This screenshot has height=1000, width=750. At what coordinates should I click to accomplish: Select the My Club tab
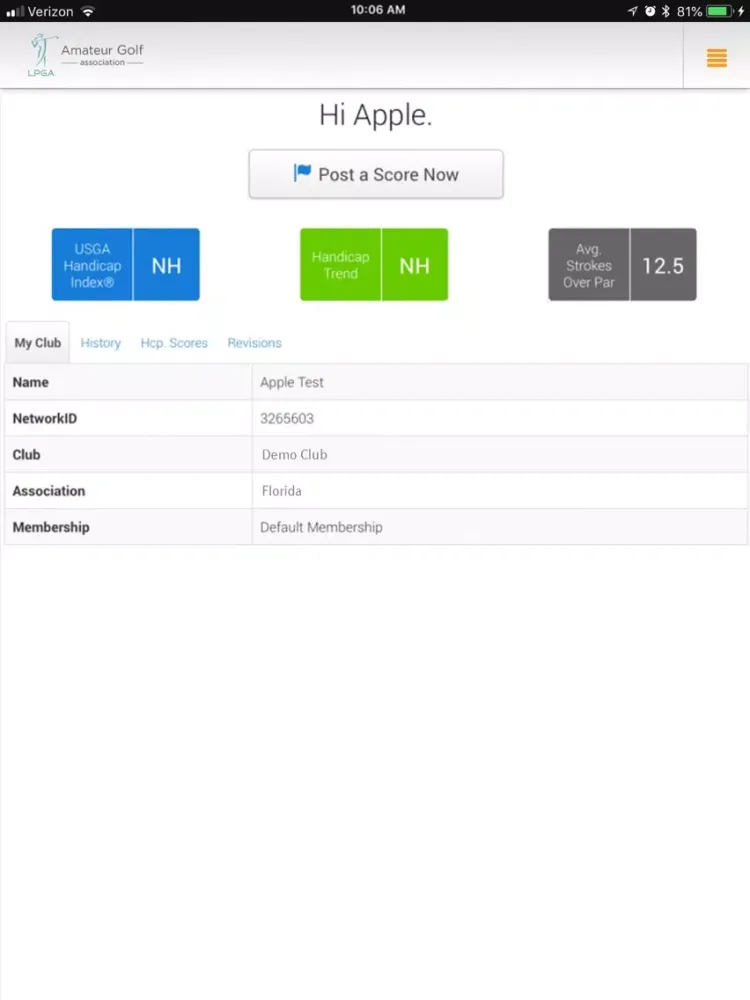click(38, 342)
